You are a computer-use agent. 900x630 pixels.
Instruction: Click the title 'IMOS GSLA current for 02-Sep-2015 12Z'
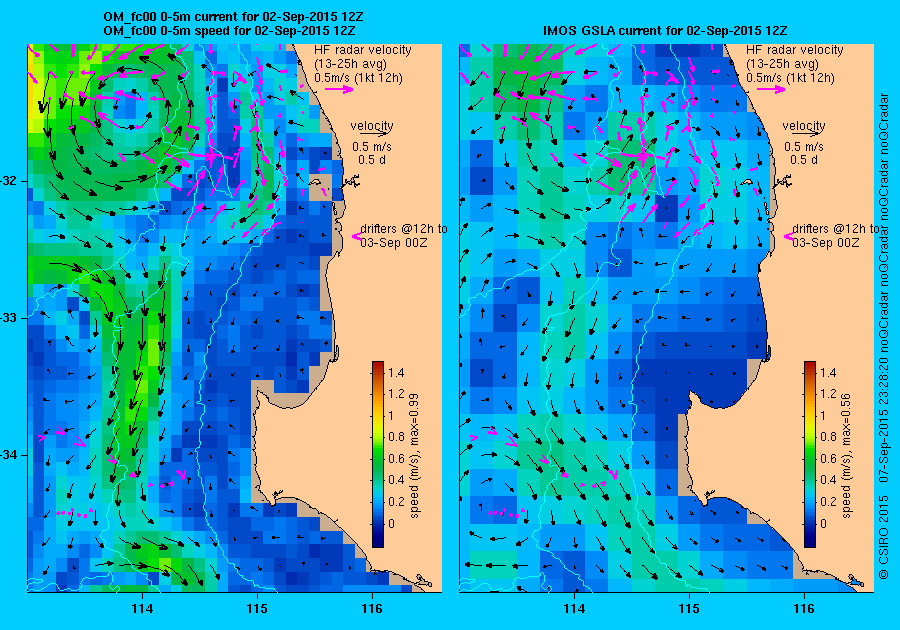(665, 30)
